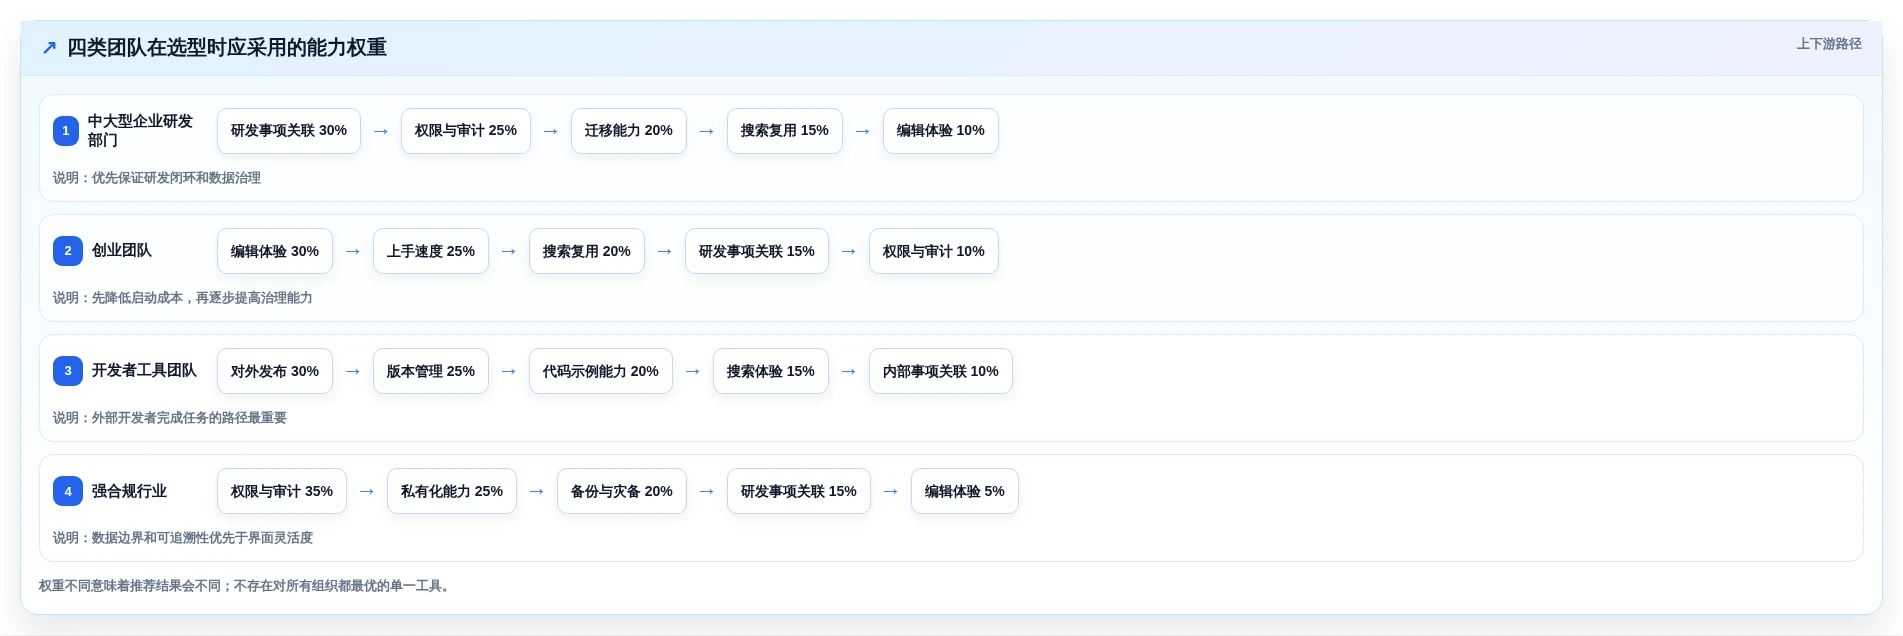Click the arrow icon beside the panel title
Screen dimensions: 1903x636
tap(49, 48)
